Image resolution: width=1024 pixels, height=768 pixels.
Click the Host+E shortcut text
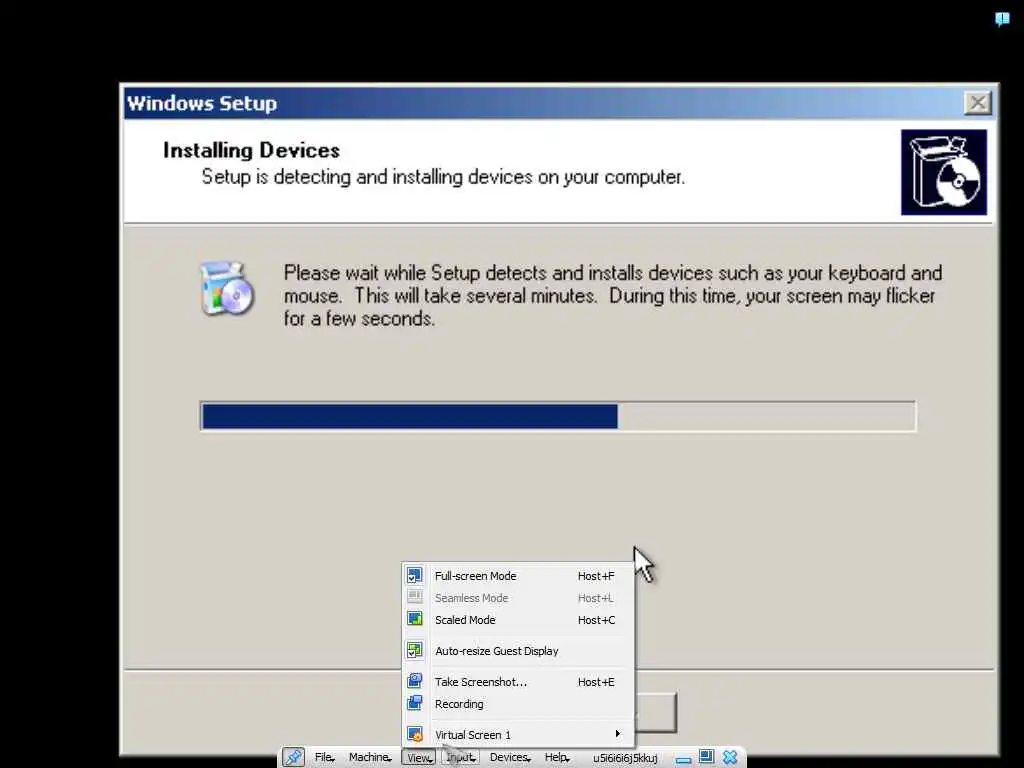pos(596,682)
